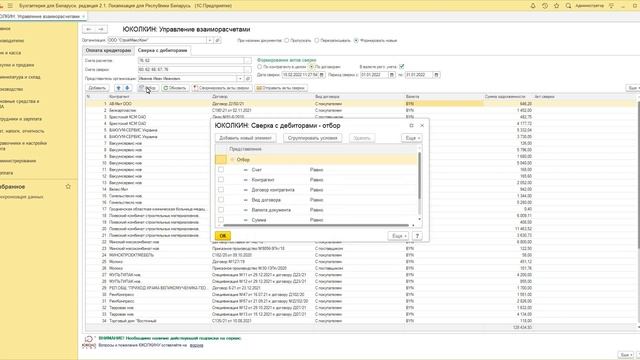Click Сгруппировать условия button
The height and width of the screenshot is (360, 640).
click(312, 138)
